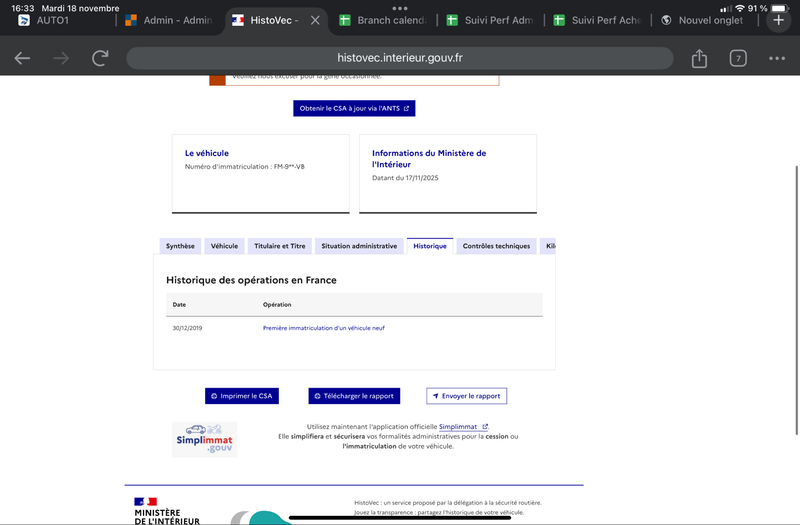Open the Synthèse tab
The height and width of the screenshot is (525, 800).
pos(180,246)
